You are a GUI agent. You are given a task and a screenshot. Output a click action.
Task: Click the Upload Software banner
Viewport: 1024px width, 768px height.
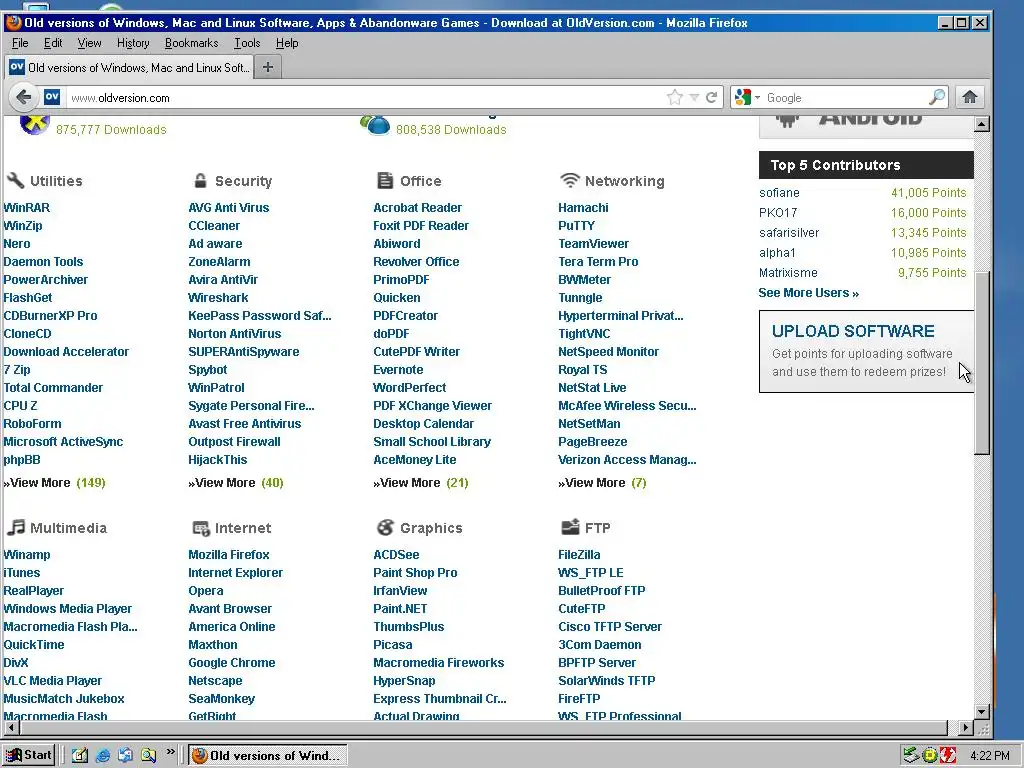[866, 351]
